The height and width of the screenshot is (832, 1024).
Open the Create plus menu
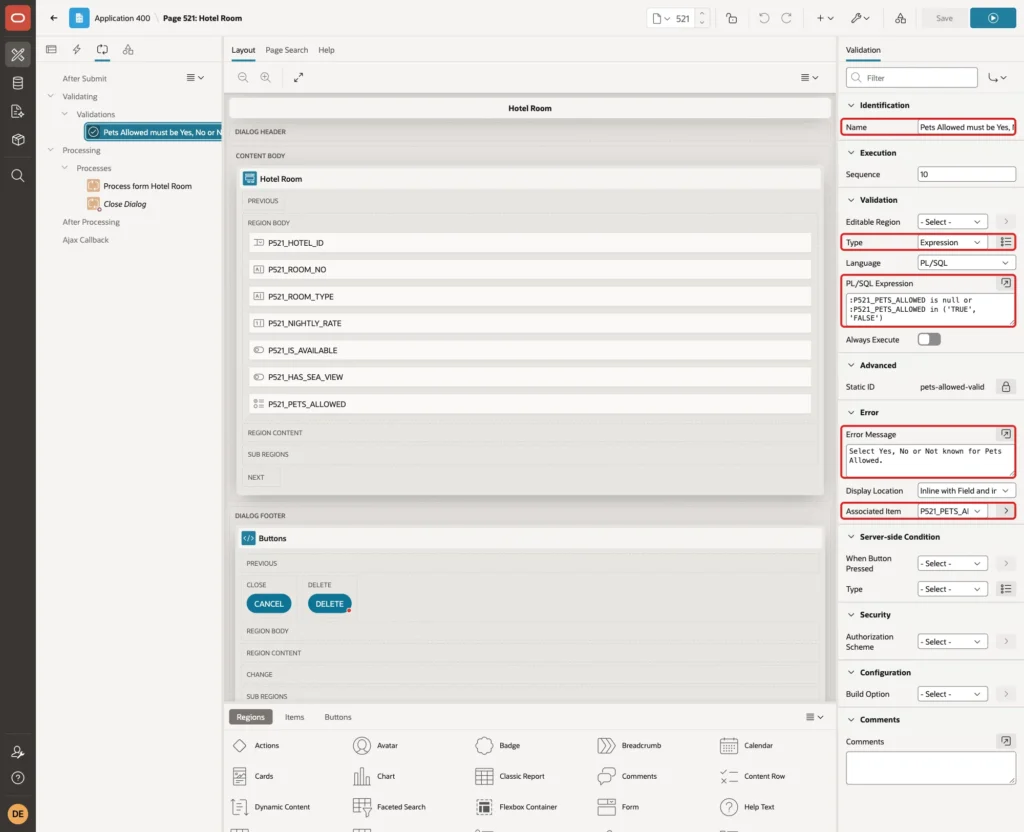click(x=825, y=18)
